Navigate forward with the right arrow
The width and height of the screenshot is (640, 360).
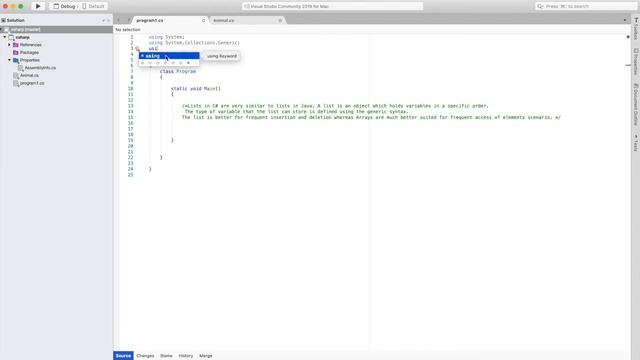coord(128,20)
